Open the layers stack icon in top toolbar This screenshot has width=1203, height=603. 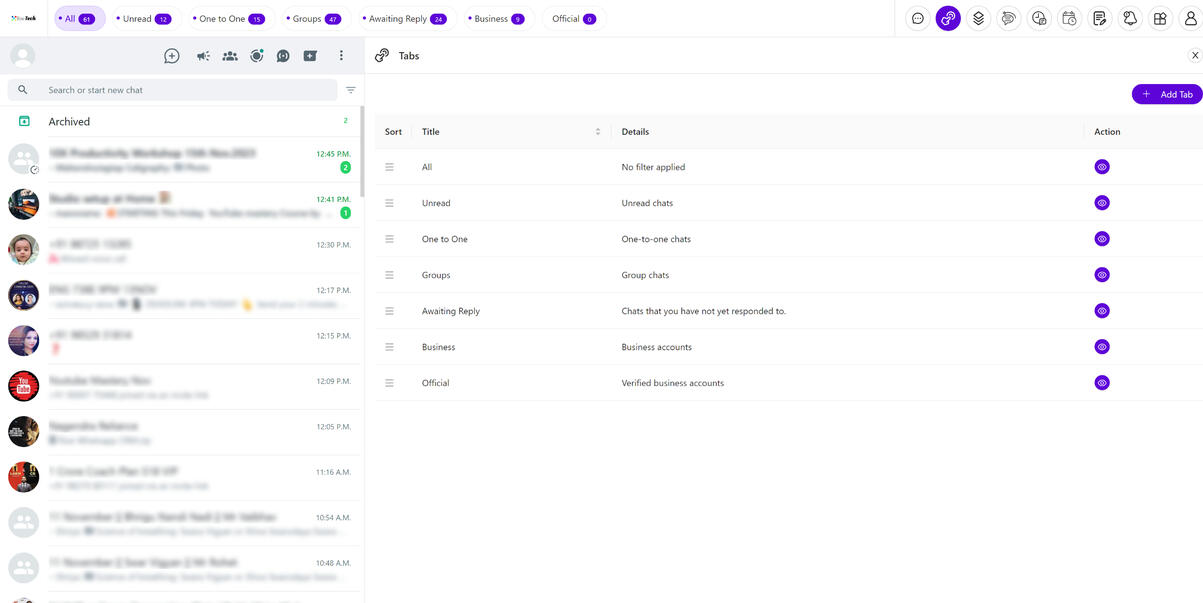[978, 18]
